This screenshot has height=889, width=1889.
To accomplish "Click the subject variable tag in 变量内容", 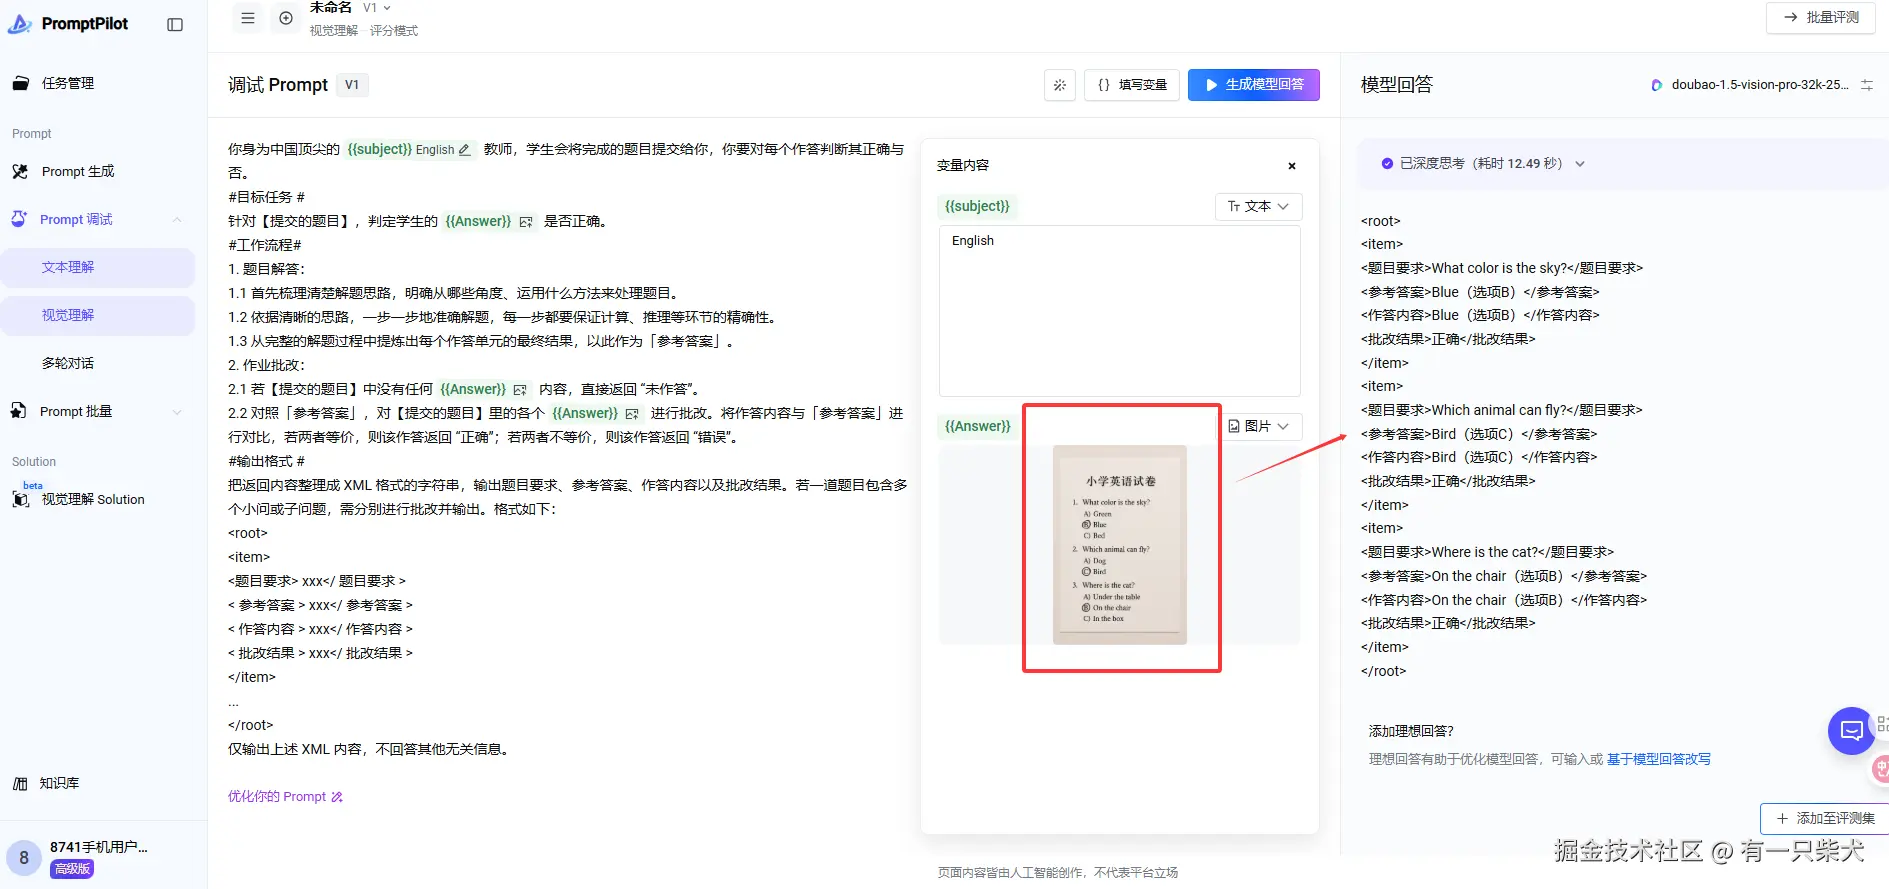I will (x=977, y=206).
